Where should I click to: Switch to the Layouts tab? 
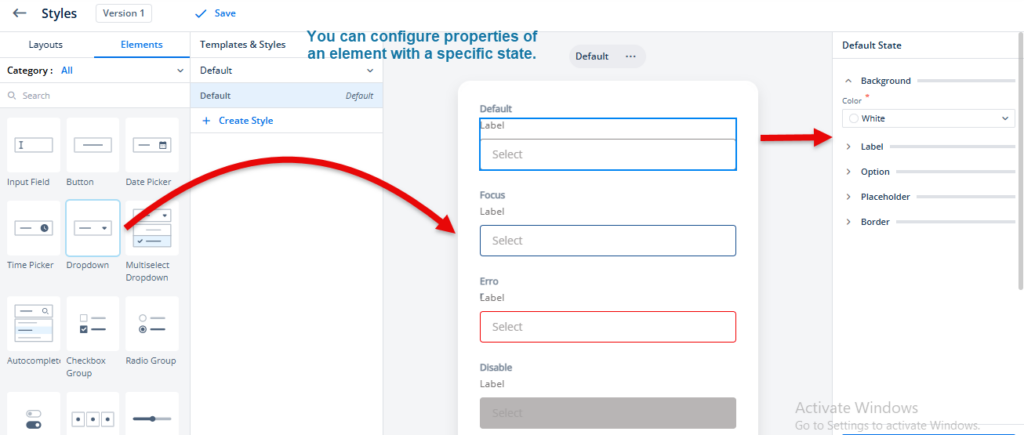coord(46,45)
